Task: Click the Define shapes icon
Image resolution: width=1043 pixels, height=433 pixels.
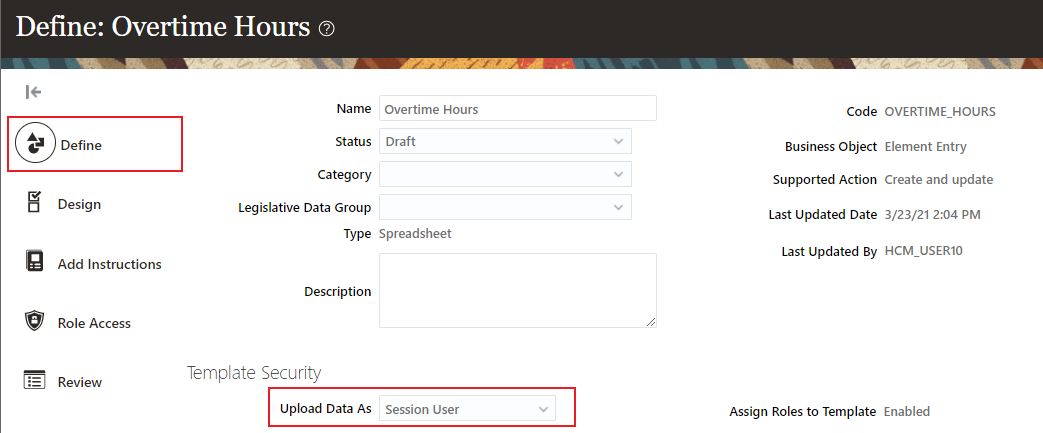Action: 36,145
